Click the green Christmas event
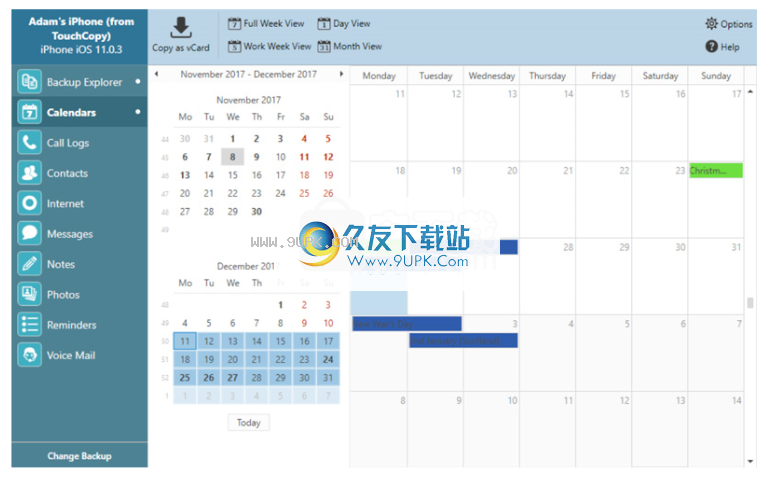This screenshot has height=489, width=774. [x=716, y=171]
